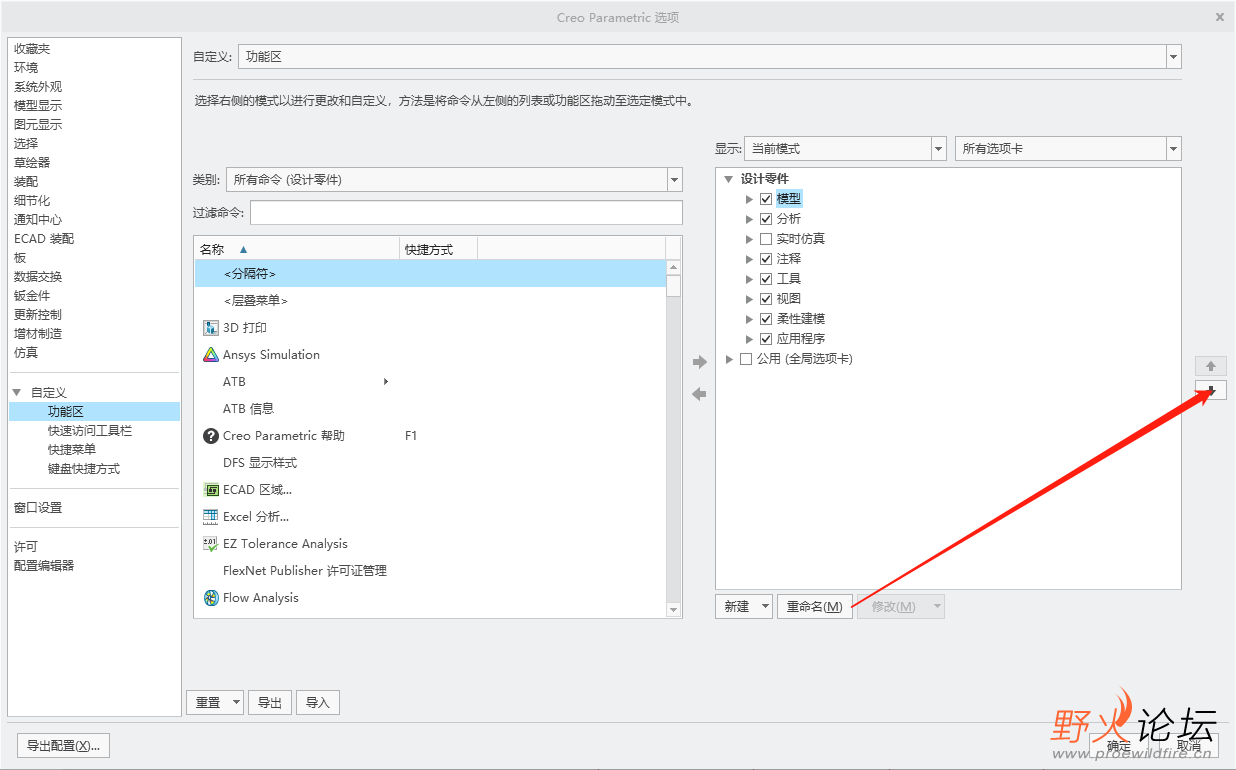Click the 快捷方式 column header
The width and height of the screenshot is (1236, 770).
pyautogui.click(x=438, y=249)
